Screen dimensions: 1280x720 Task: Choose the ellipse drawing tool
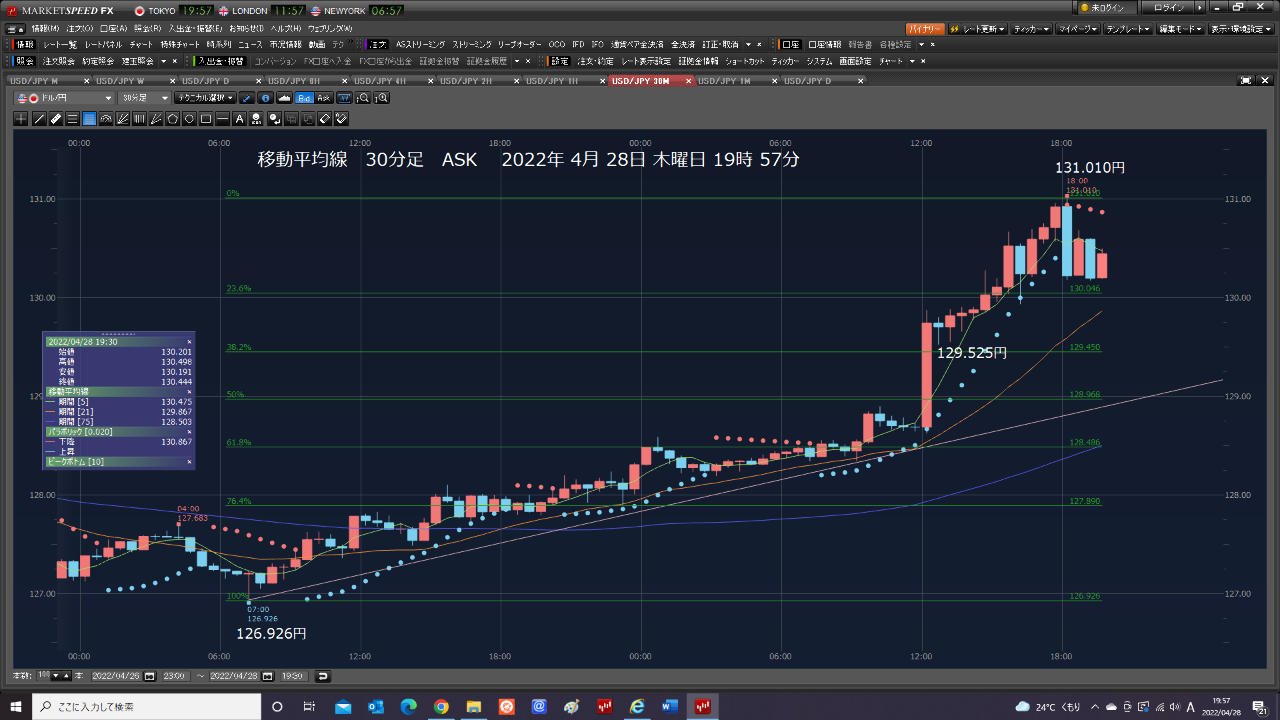click(189, 119)
